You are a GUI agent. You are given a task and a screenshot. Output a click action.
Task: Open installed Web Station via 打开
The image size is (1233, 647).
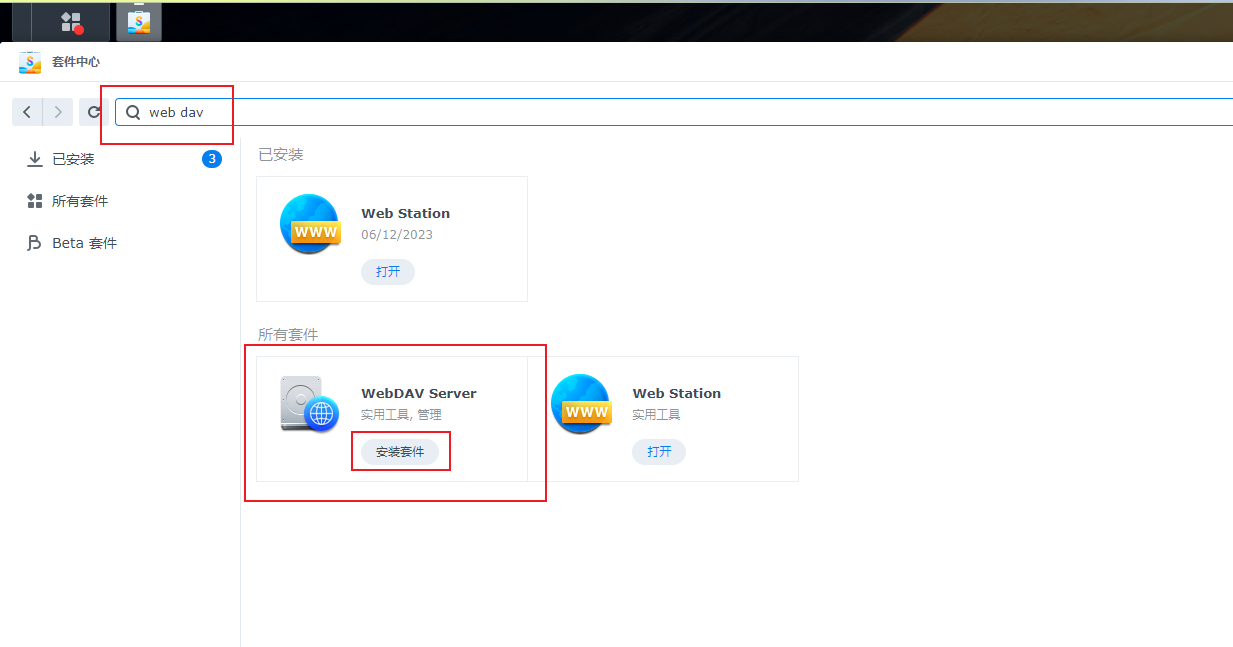click(388, 271)
